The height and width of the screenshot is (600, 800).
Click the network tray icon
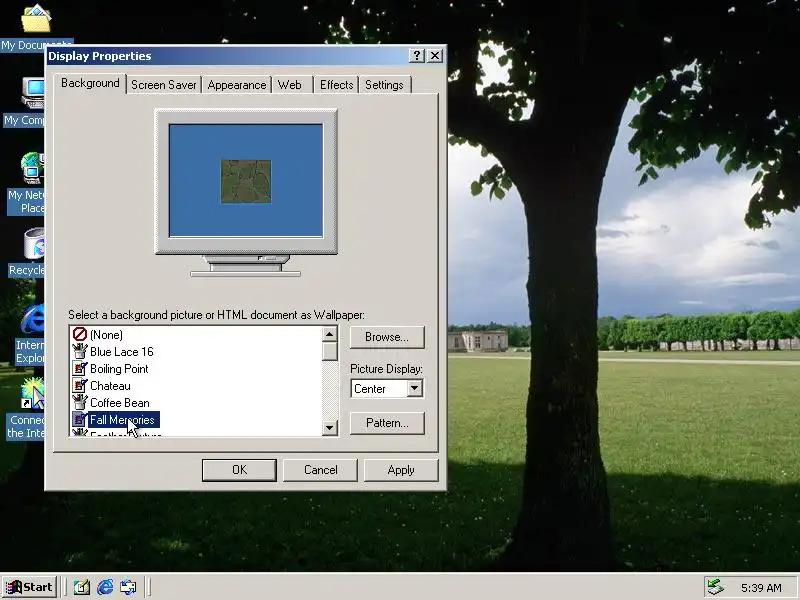click(715, 587)
